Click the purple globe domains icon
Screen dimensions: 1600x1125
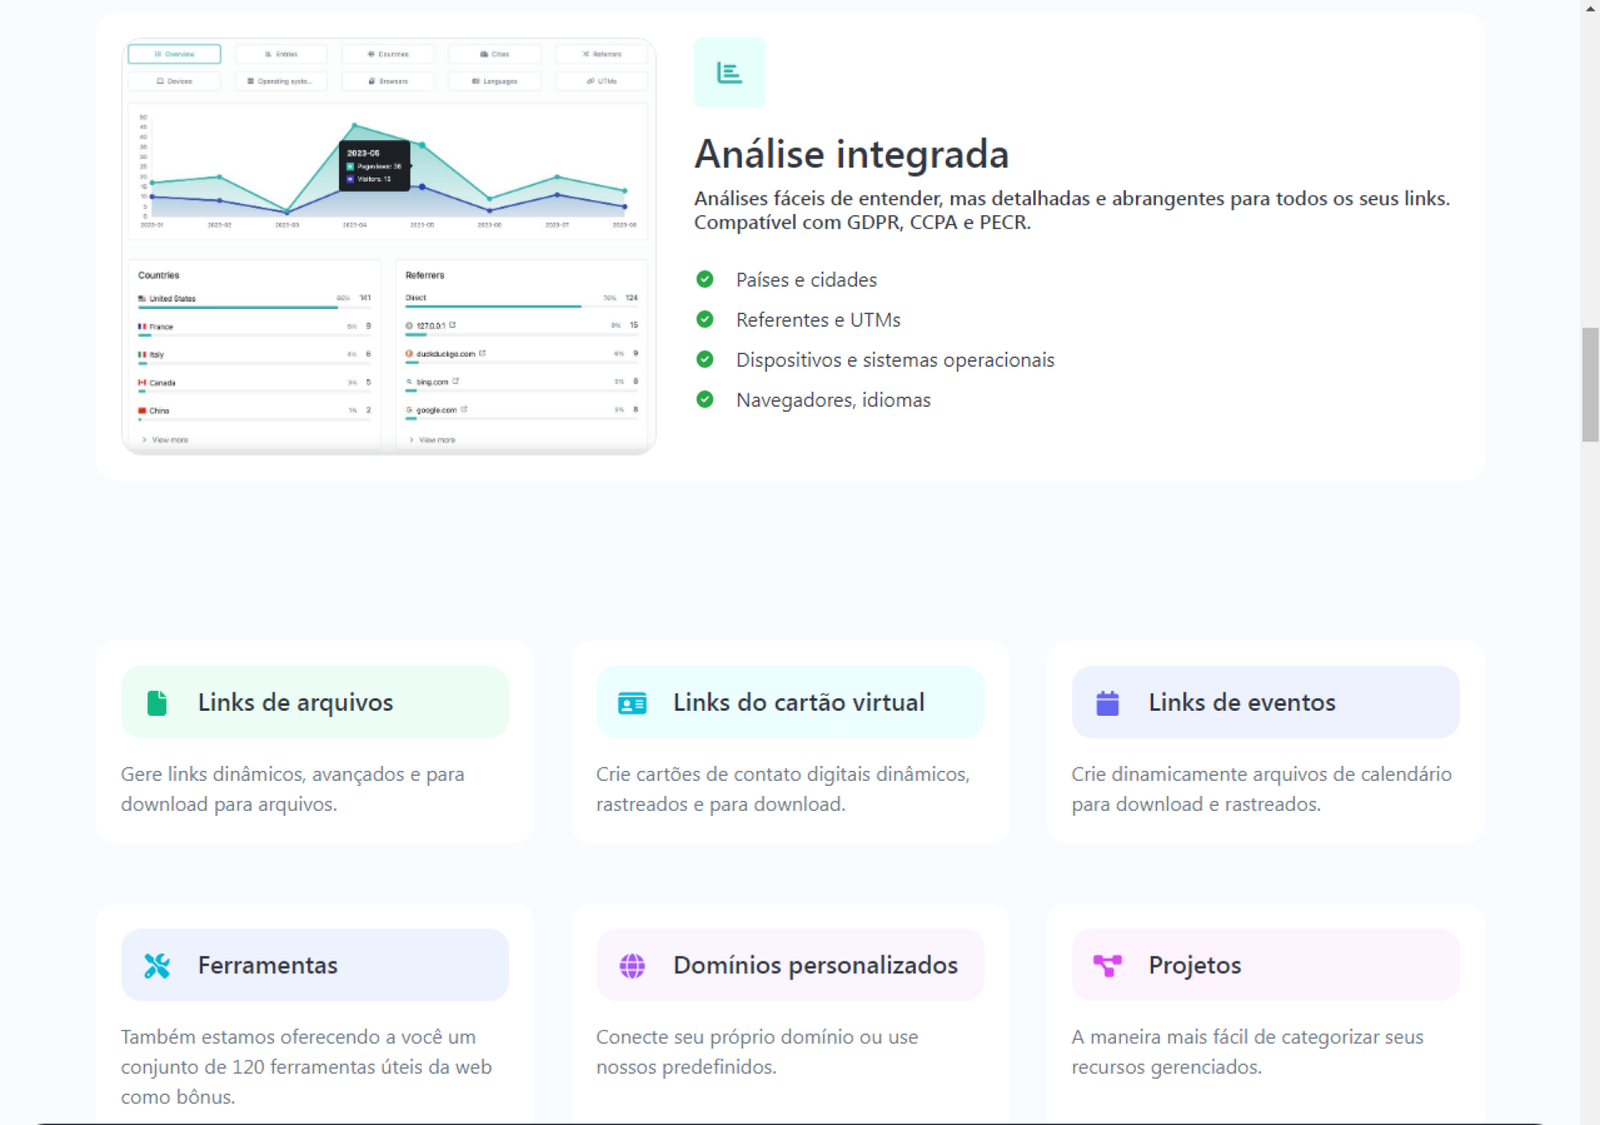632,966
